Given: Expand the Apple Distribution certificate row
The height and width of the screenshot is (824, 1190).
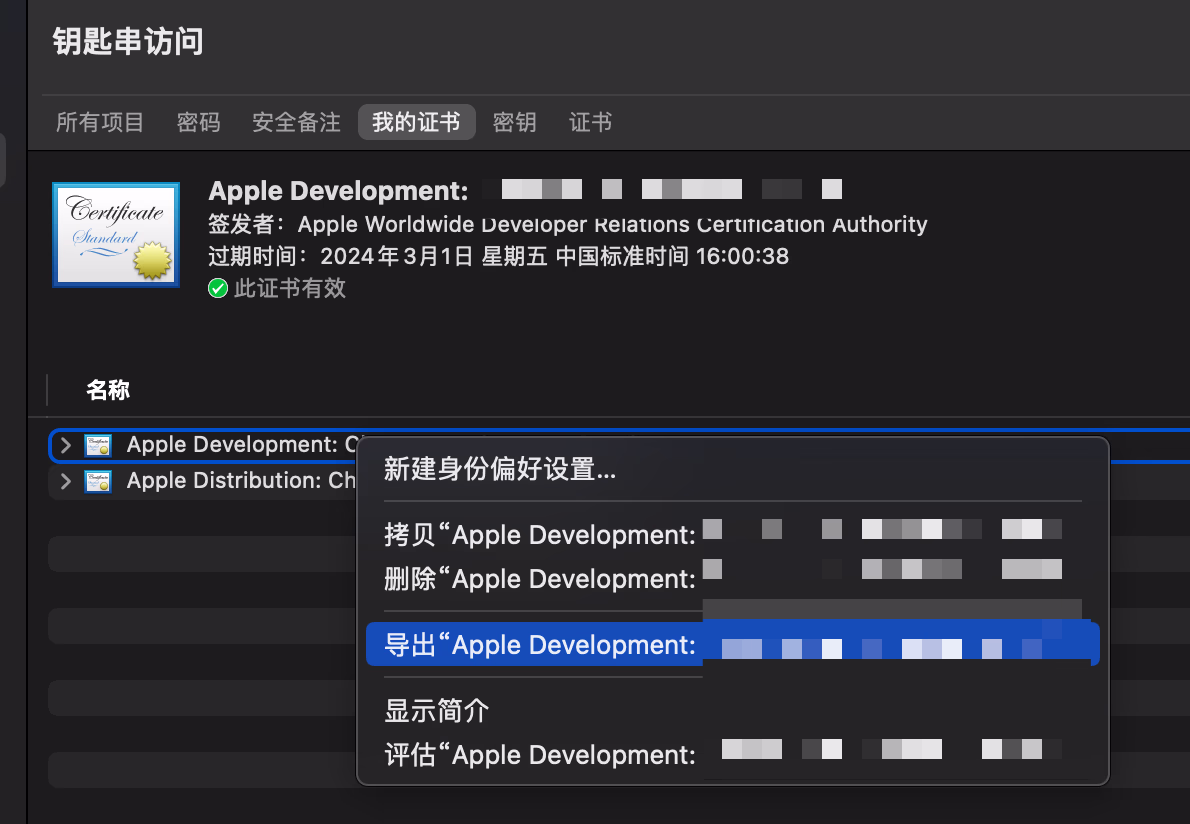Looking at the screenshot, I should click(x=66, y=481).
